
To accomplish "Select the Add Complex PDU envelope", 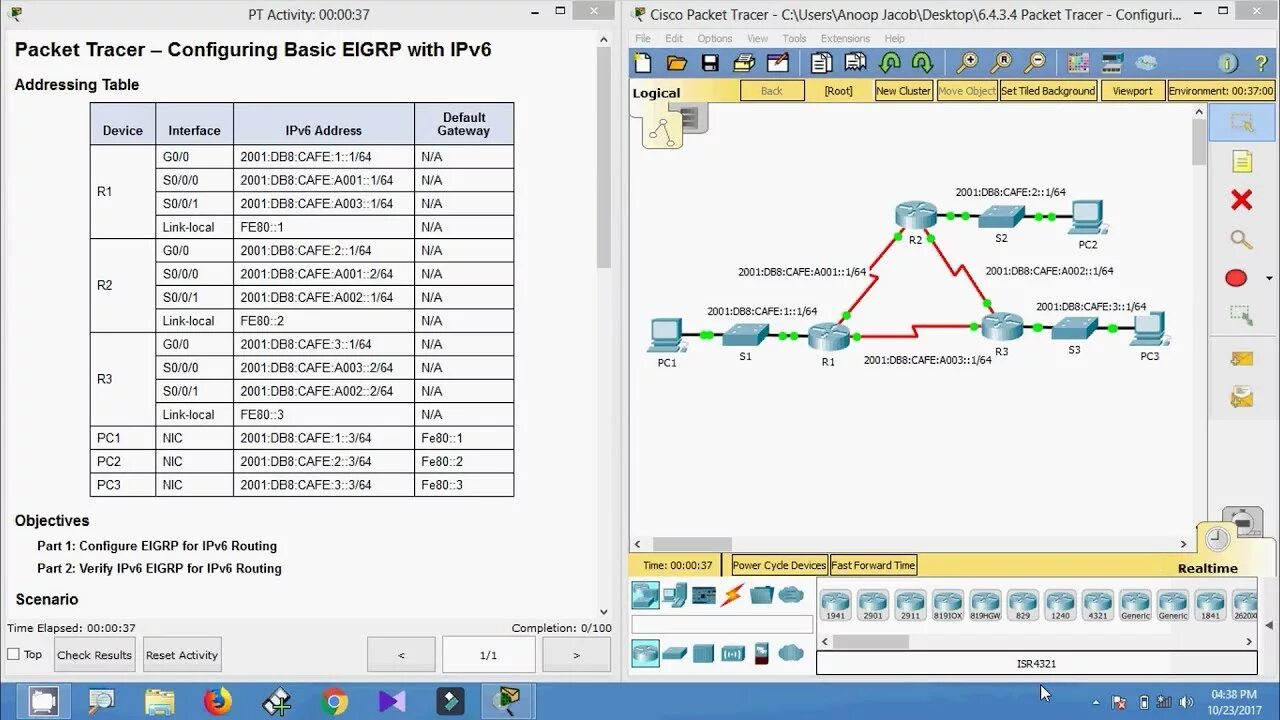I will pos(1241,397).
